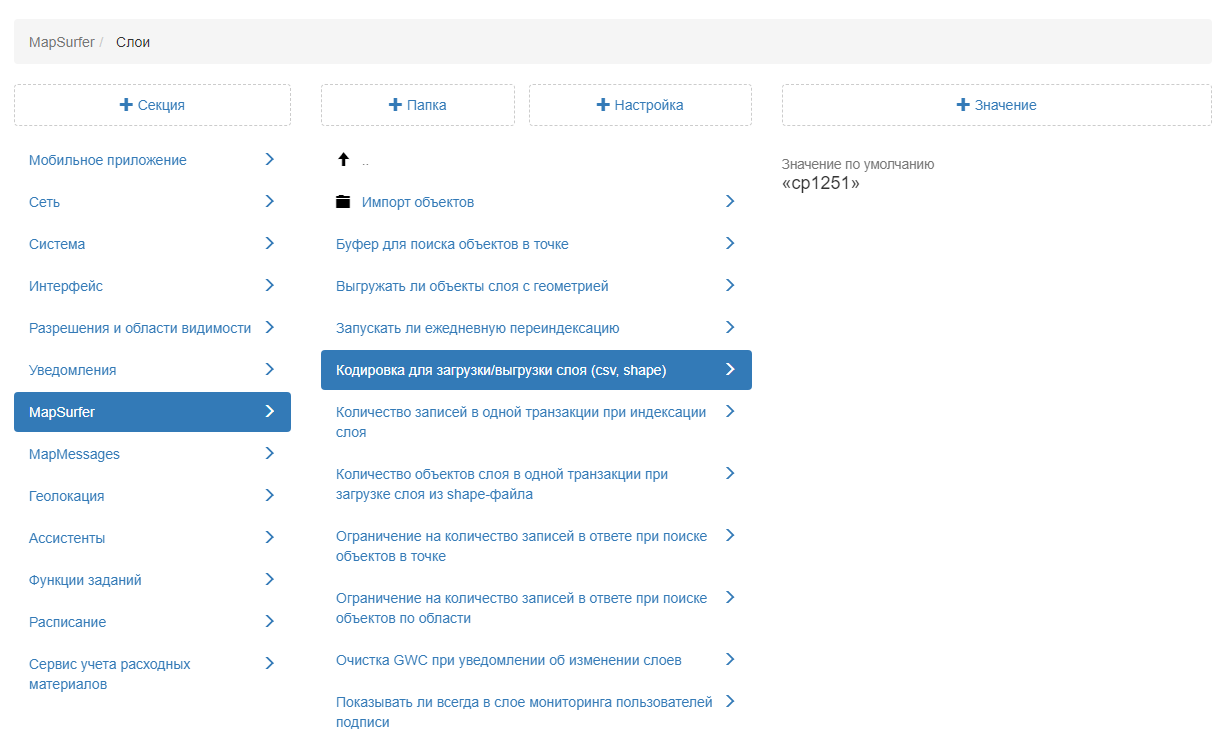1227x745 pixels.
Task: Click chevron on the selected MapSurfer row
Action: [269, 411]
